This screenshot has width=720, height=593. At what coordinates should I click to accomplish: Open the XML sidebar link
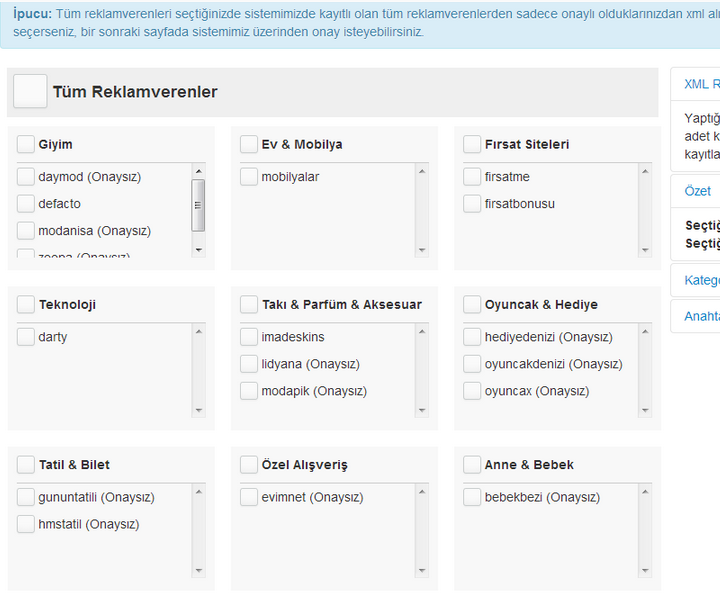702,84
